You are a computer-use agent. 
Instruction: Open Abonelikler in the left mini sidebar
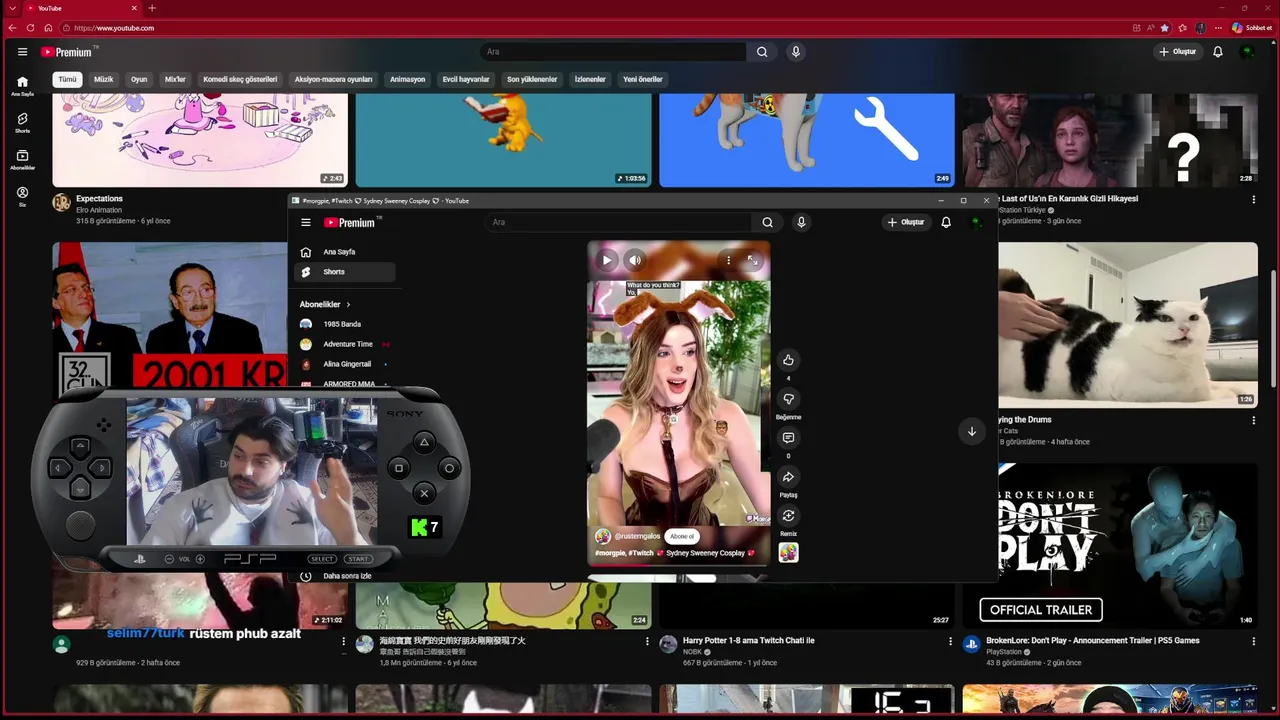pyautogui.click(x=22, y=160)
